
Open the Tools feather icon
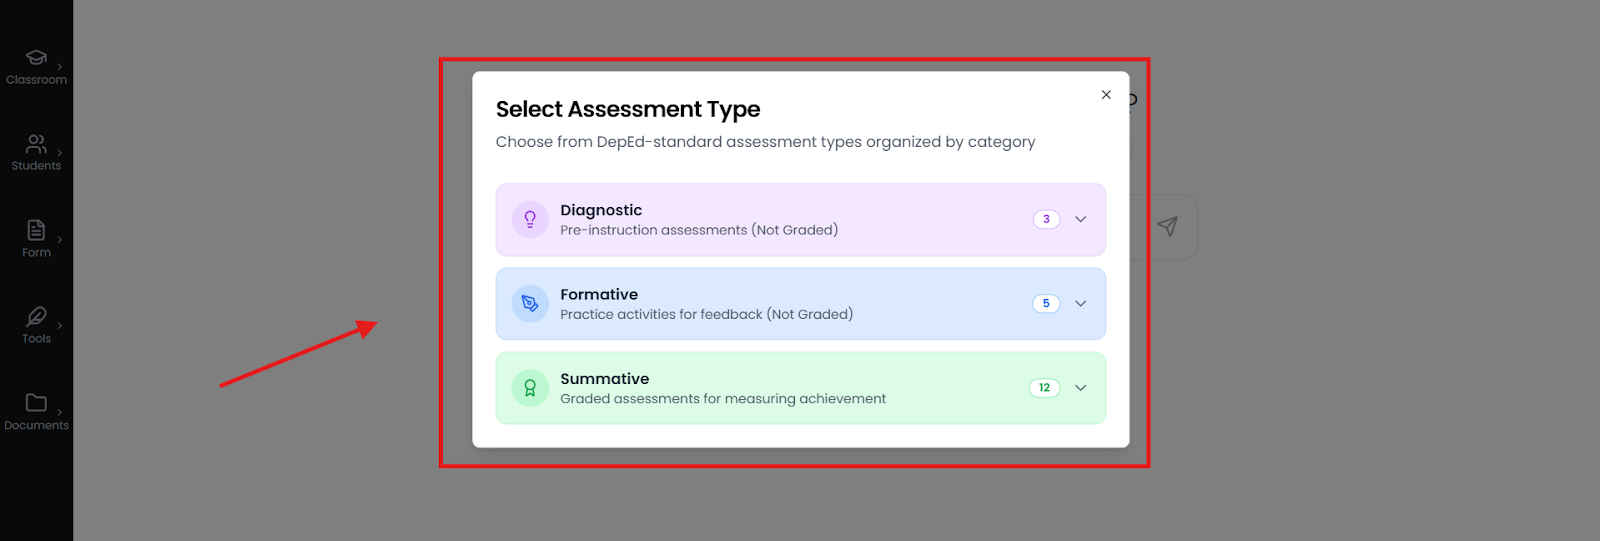pyautogui.click(x=36, y=317)
